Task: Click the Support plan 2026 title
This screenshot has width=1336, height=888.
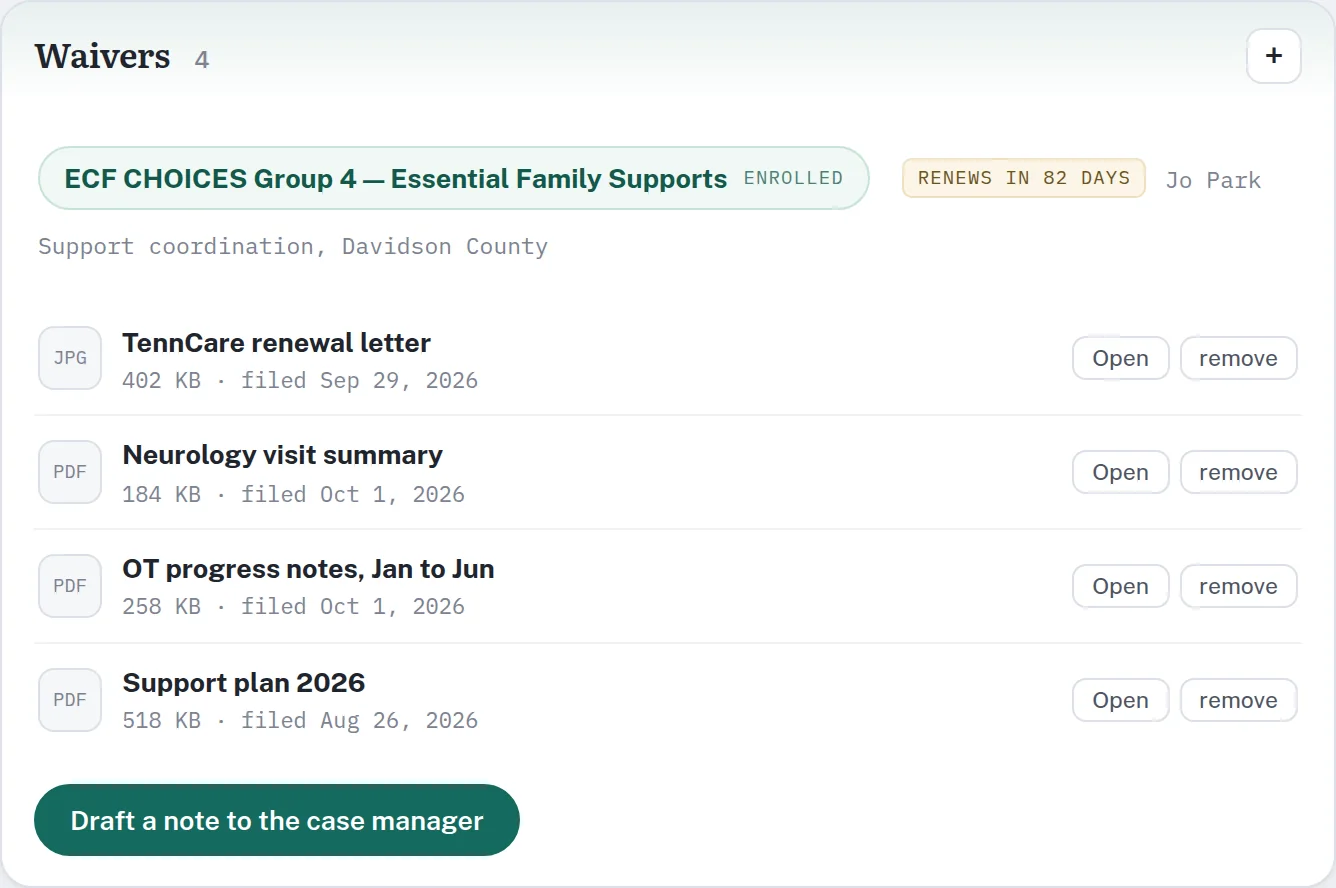Action: (244, 683)
